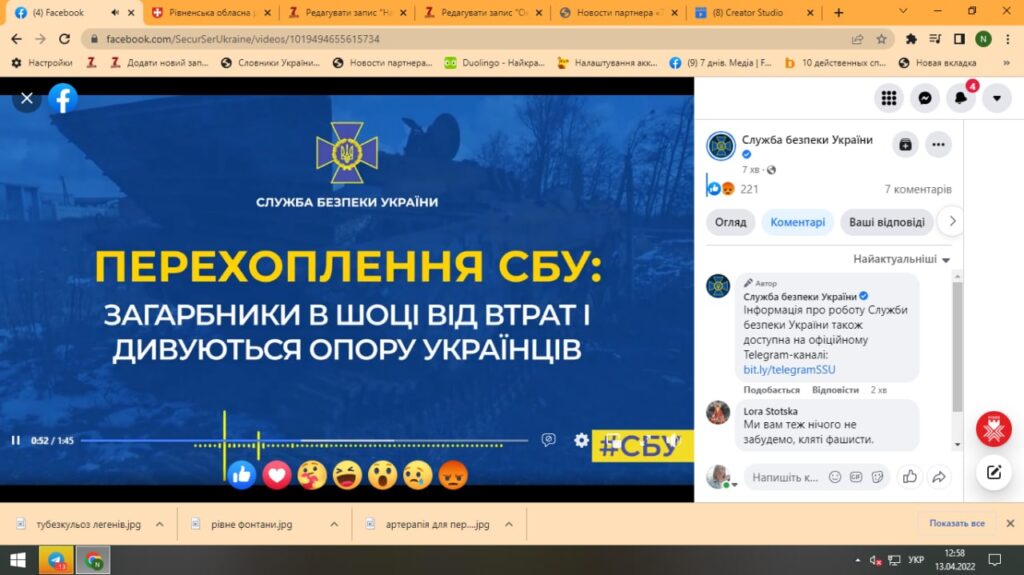
Task: Bookmark this page with star icon
Action: [x=881, y=39]
